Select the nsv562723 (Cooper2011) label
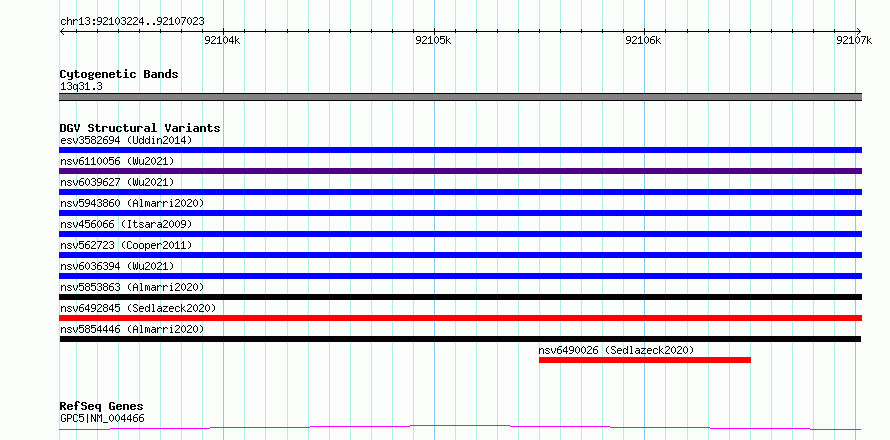The image size is (890, 440). click(x=126, y=245)
